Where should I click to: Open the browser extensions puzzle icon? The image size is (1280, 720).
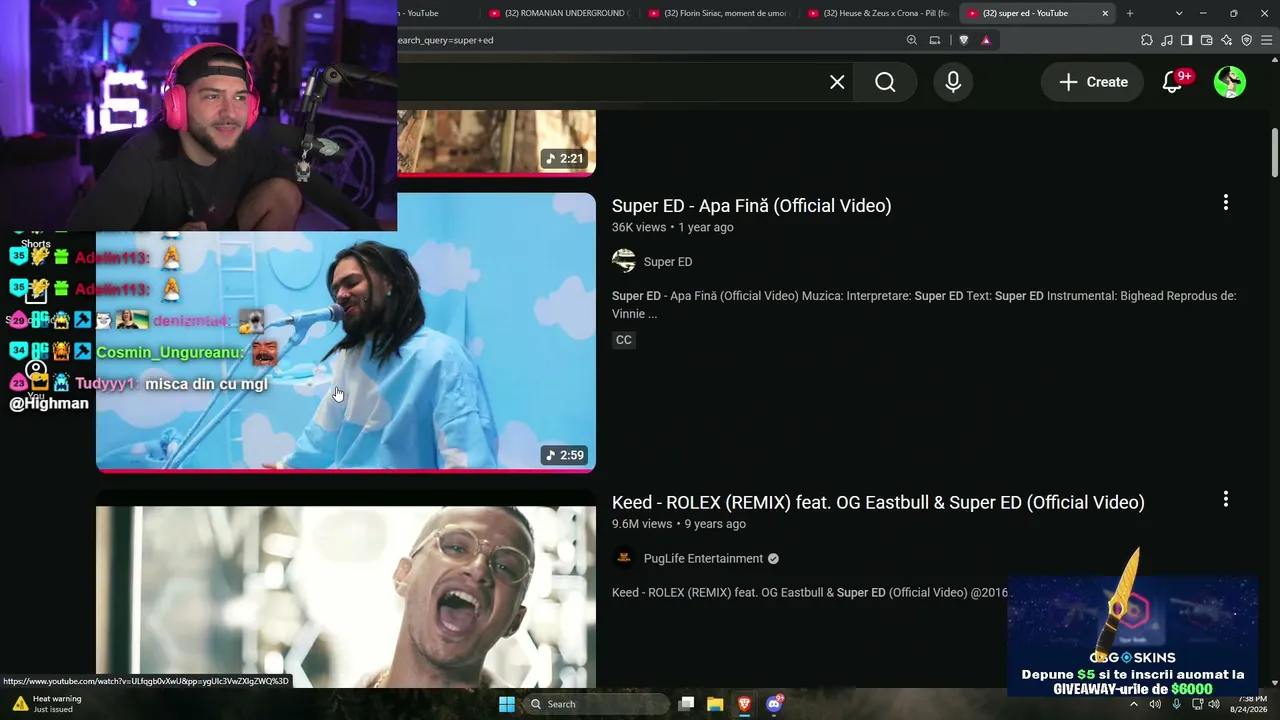(1147, 40)
